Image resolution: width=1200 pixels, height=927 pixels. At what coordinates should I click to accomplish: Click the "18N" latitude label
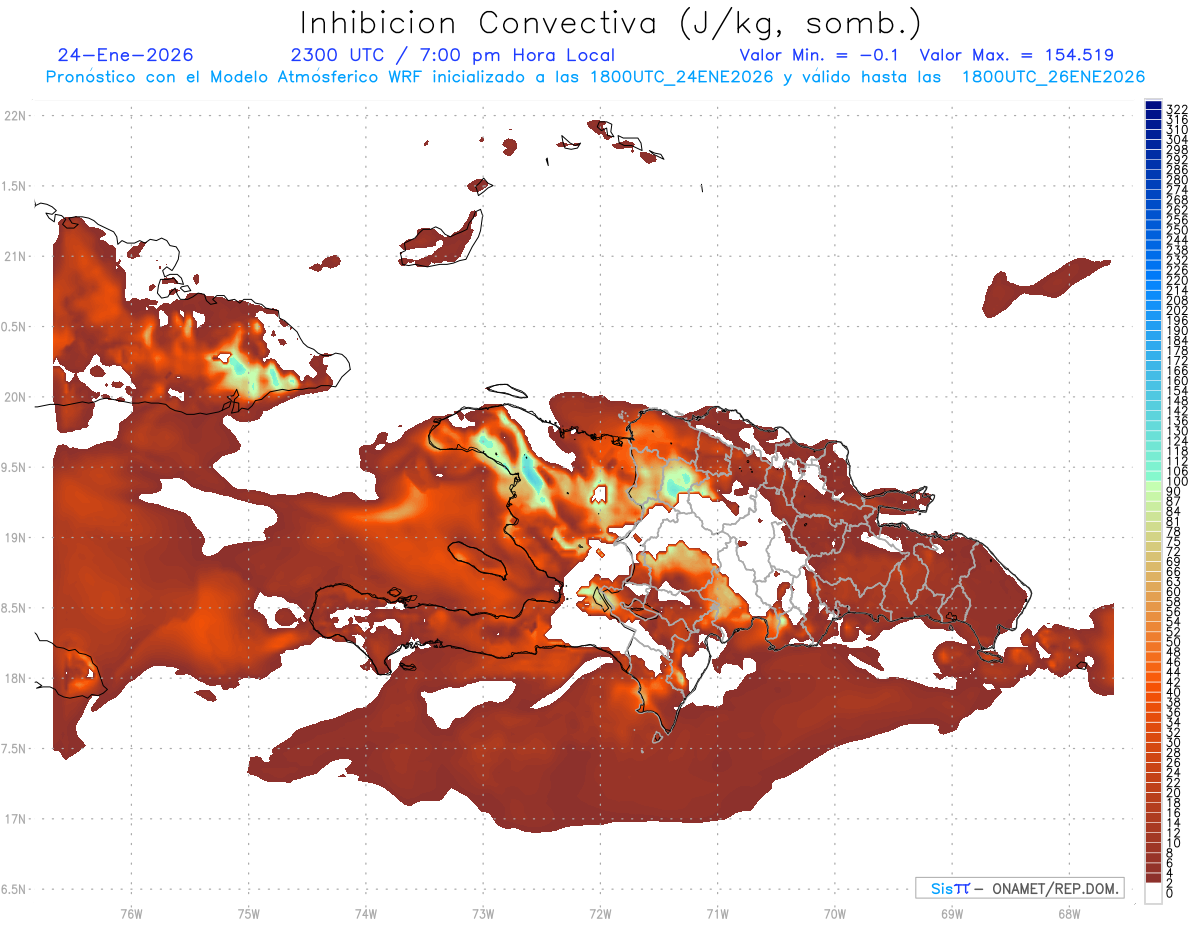point(14,678)
